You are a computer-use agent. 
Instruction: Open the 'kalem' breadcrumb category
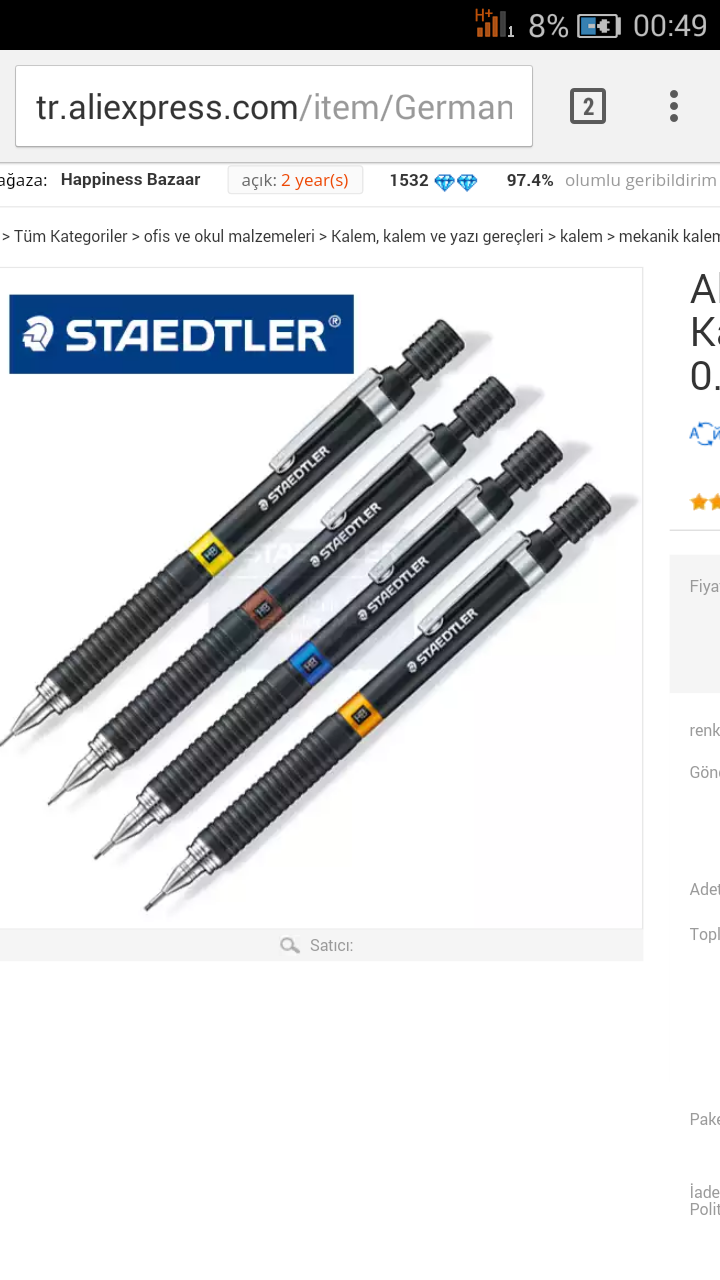[x=581, y=236]
